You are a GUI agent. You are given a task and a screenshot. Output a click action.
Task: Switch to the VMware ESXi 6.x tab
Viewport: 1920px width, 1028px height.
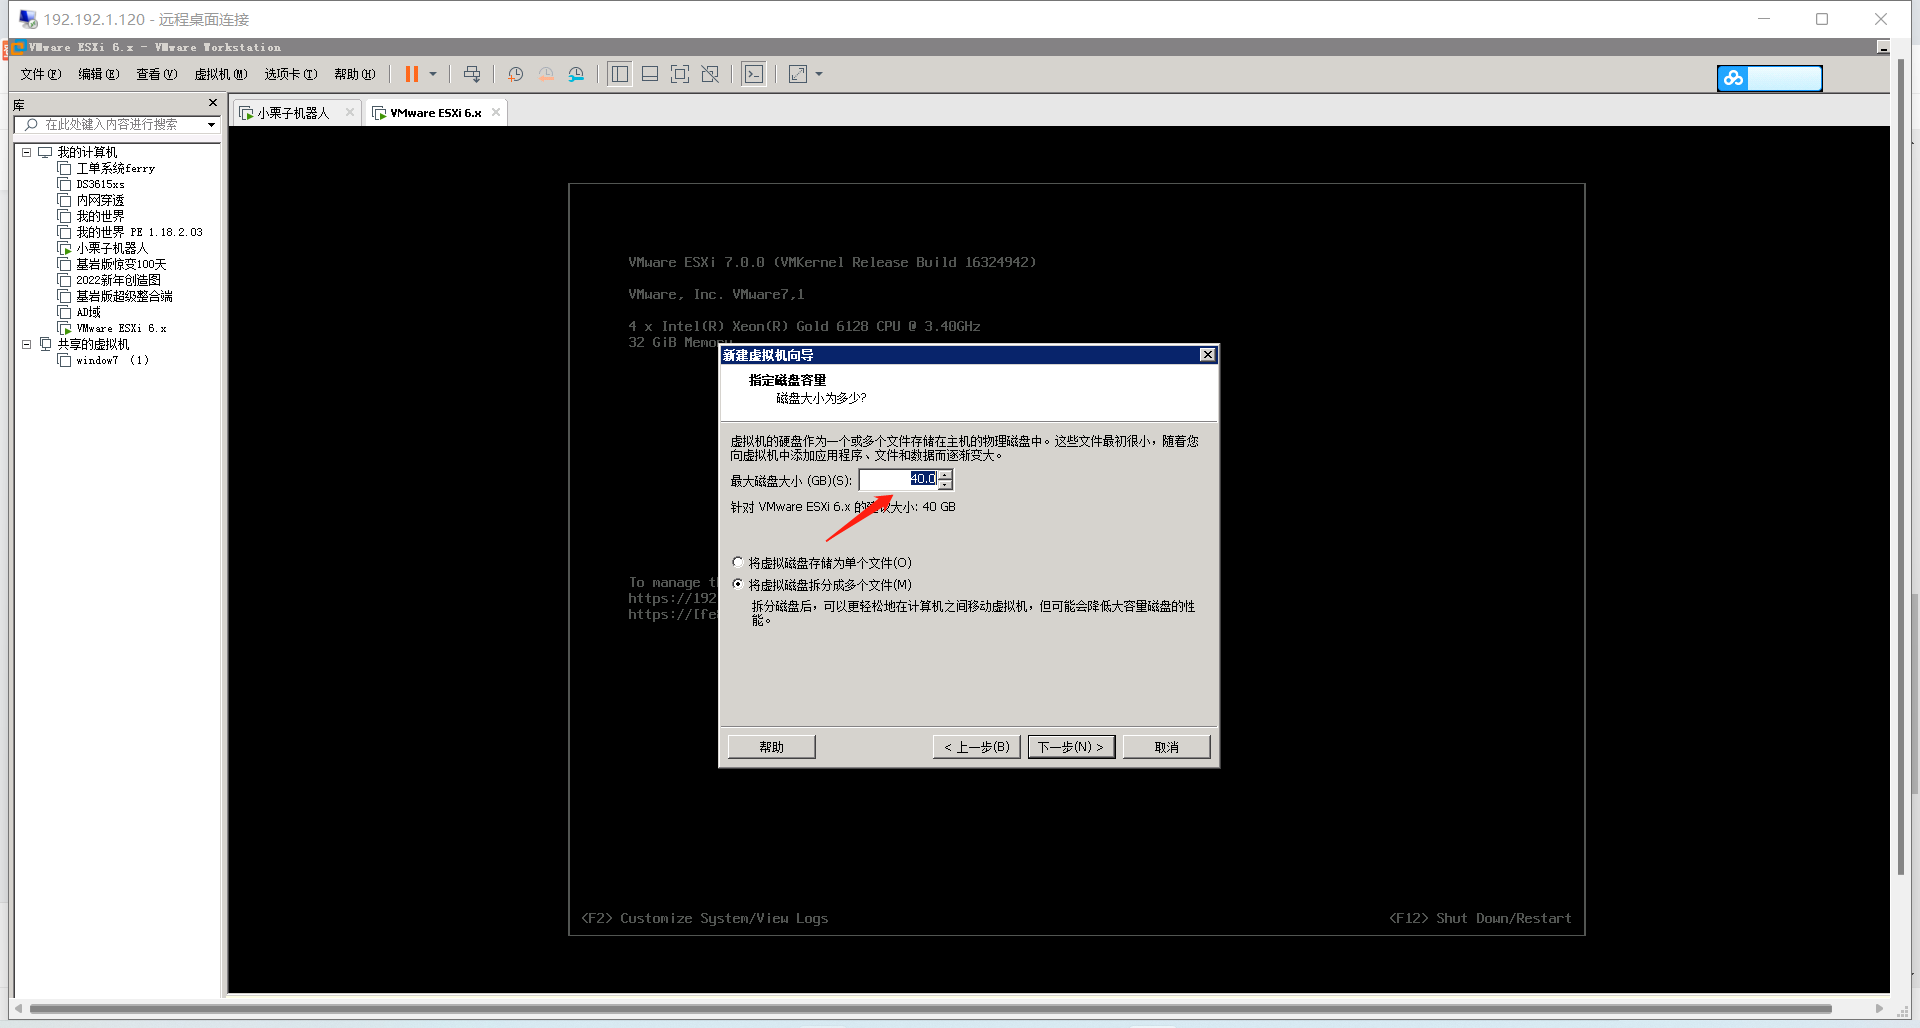[436, 113]
